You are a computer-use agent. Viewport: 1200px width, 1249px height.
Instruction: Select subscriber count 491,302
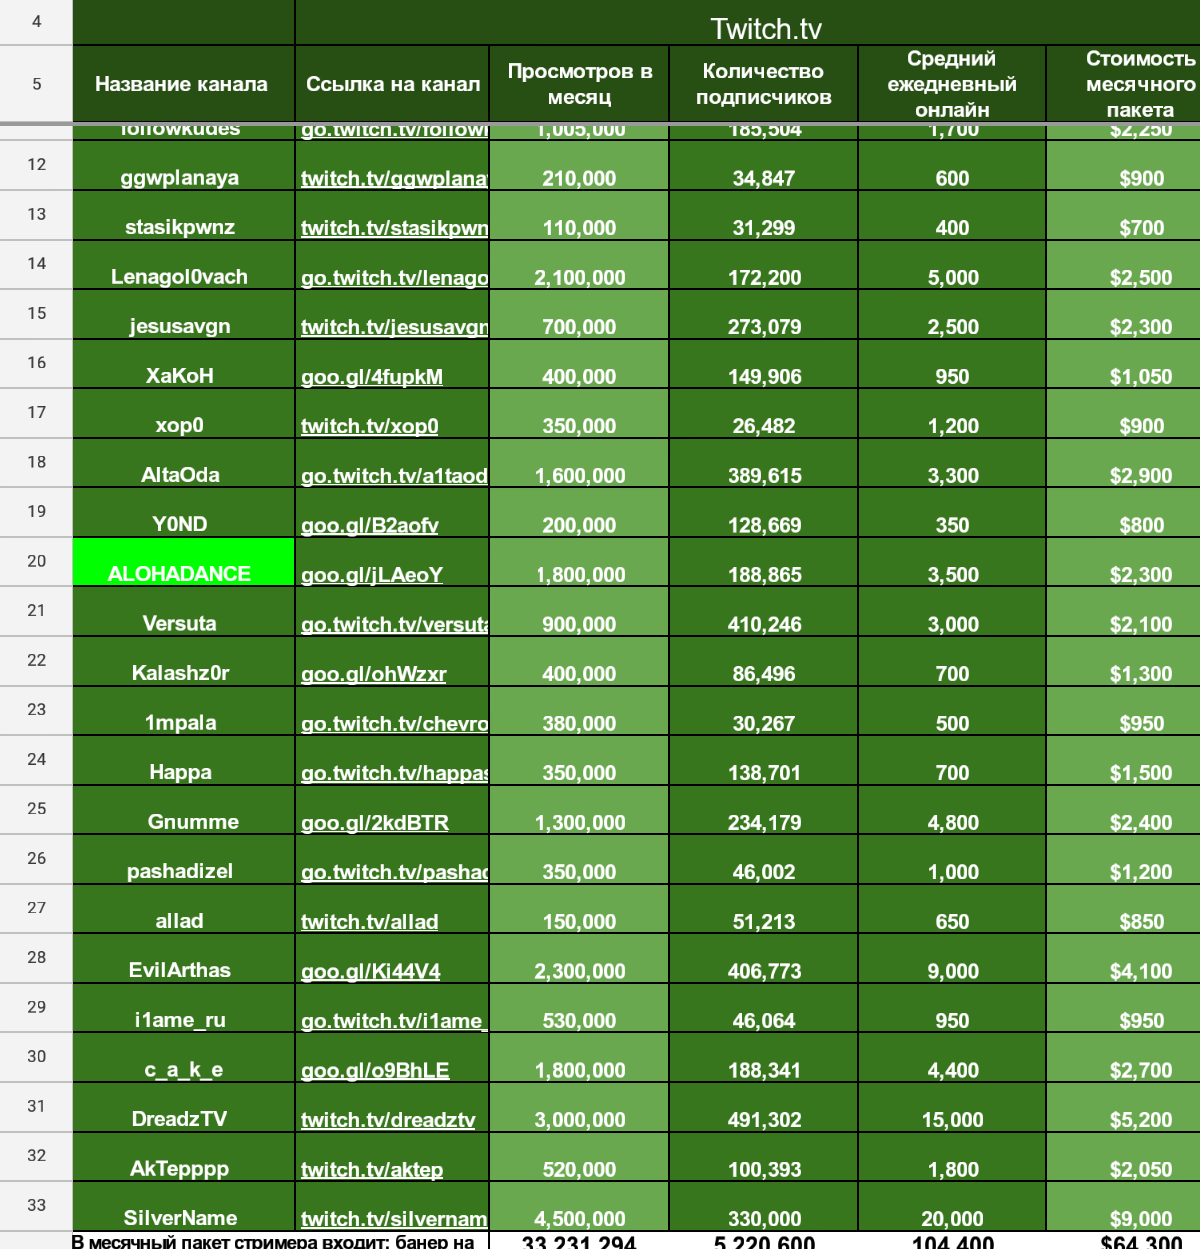(x=764, y=1108)
